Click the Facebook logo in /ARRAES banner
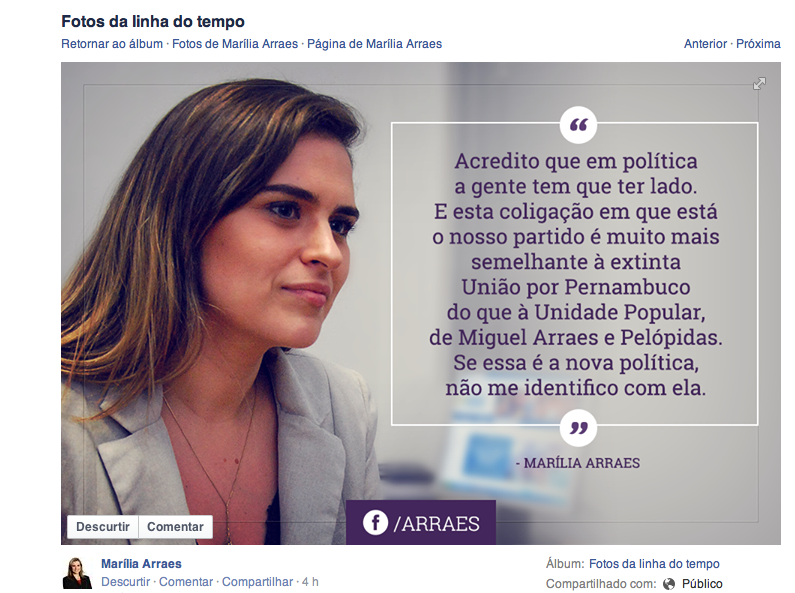This screenshot has width=795, height=593. [x=375, y=523]
